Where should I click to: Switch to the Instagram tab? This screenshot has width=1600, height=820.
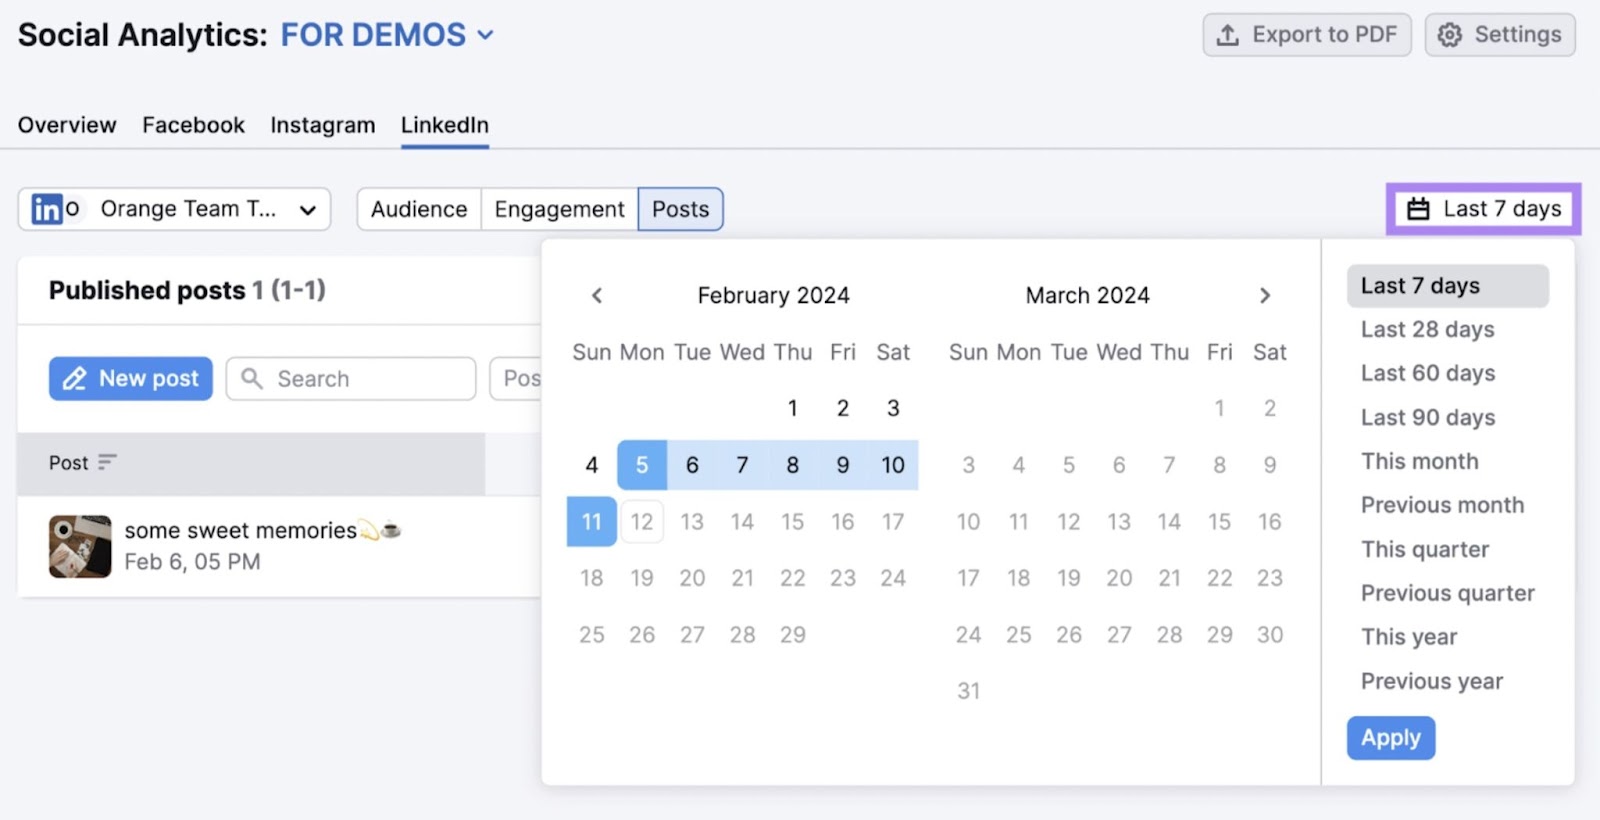pos(323,125)
